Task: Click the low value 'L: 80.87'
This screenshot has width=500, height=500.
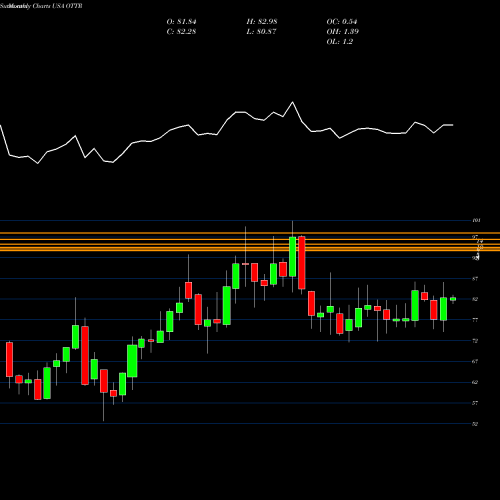Action: click(x=261, y=32)
